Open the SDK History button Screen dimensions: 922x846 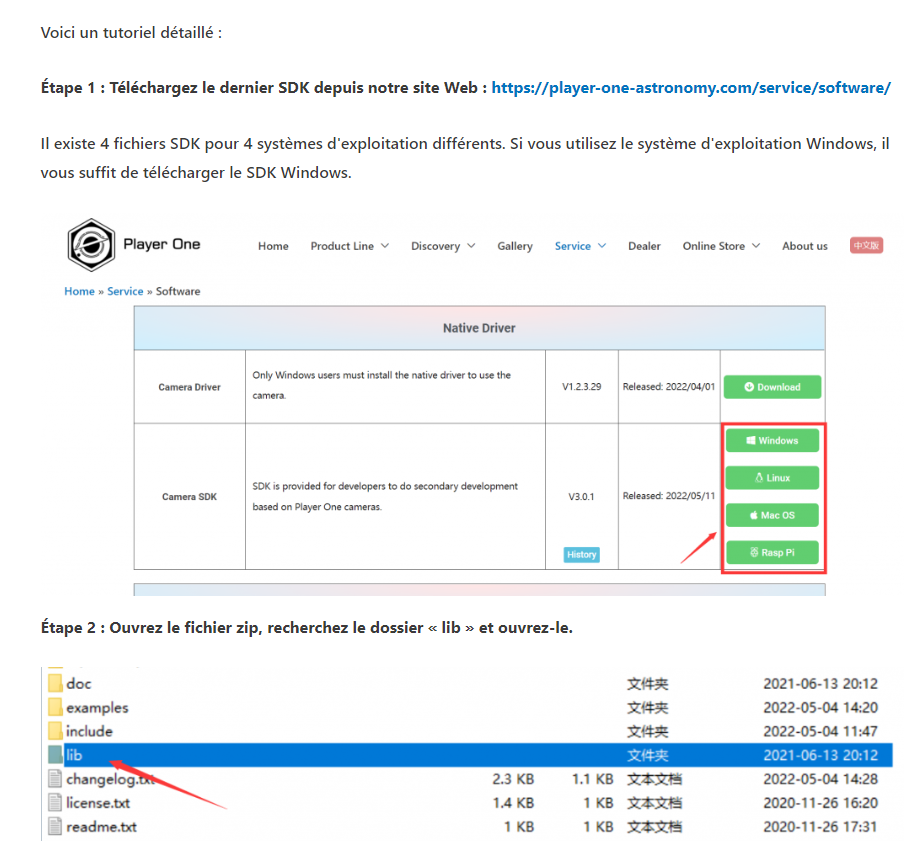582,554
